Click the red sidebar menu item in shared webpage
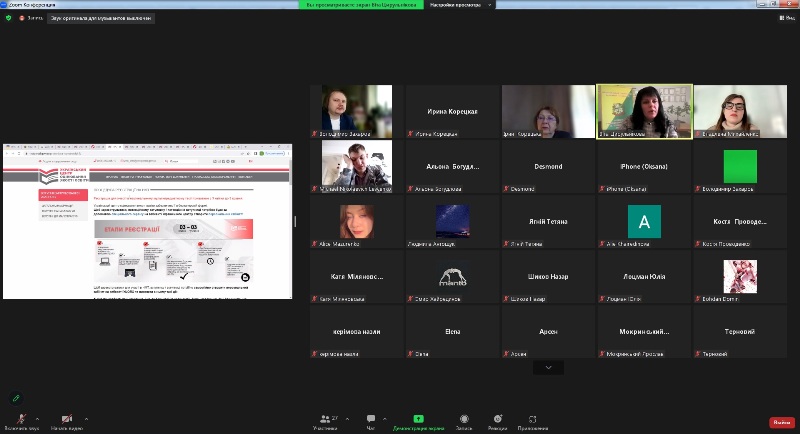This screenshot has height=434, width=800. [x=63, y=195]
